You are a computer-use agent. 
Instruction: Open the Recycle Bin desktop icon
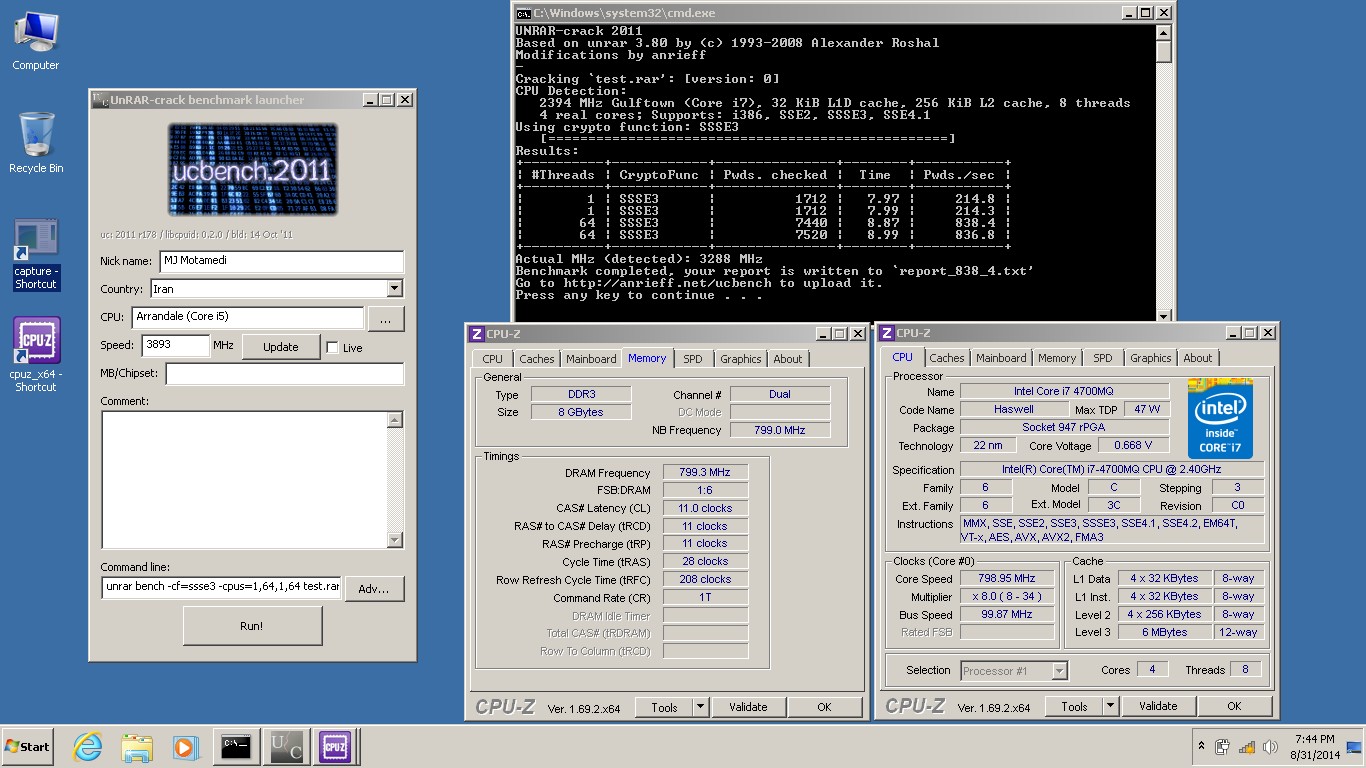coord(36,143)
